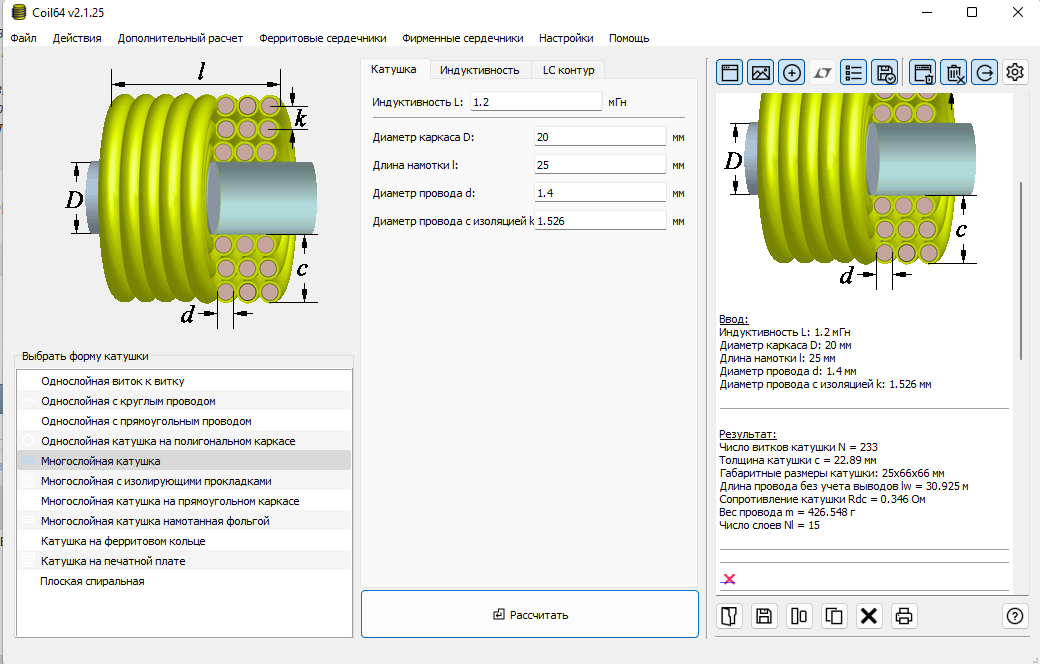Image resolution: width=1040 pixels, height=664 pixels.
Task: Click the result line Число витков катушки N = 233
Action: coord(799,447)
